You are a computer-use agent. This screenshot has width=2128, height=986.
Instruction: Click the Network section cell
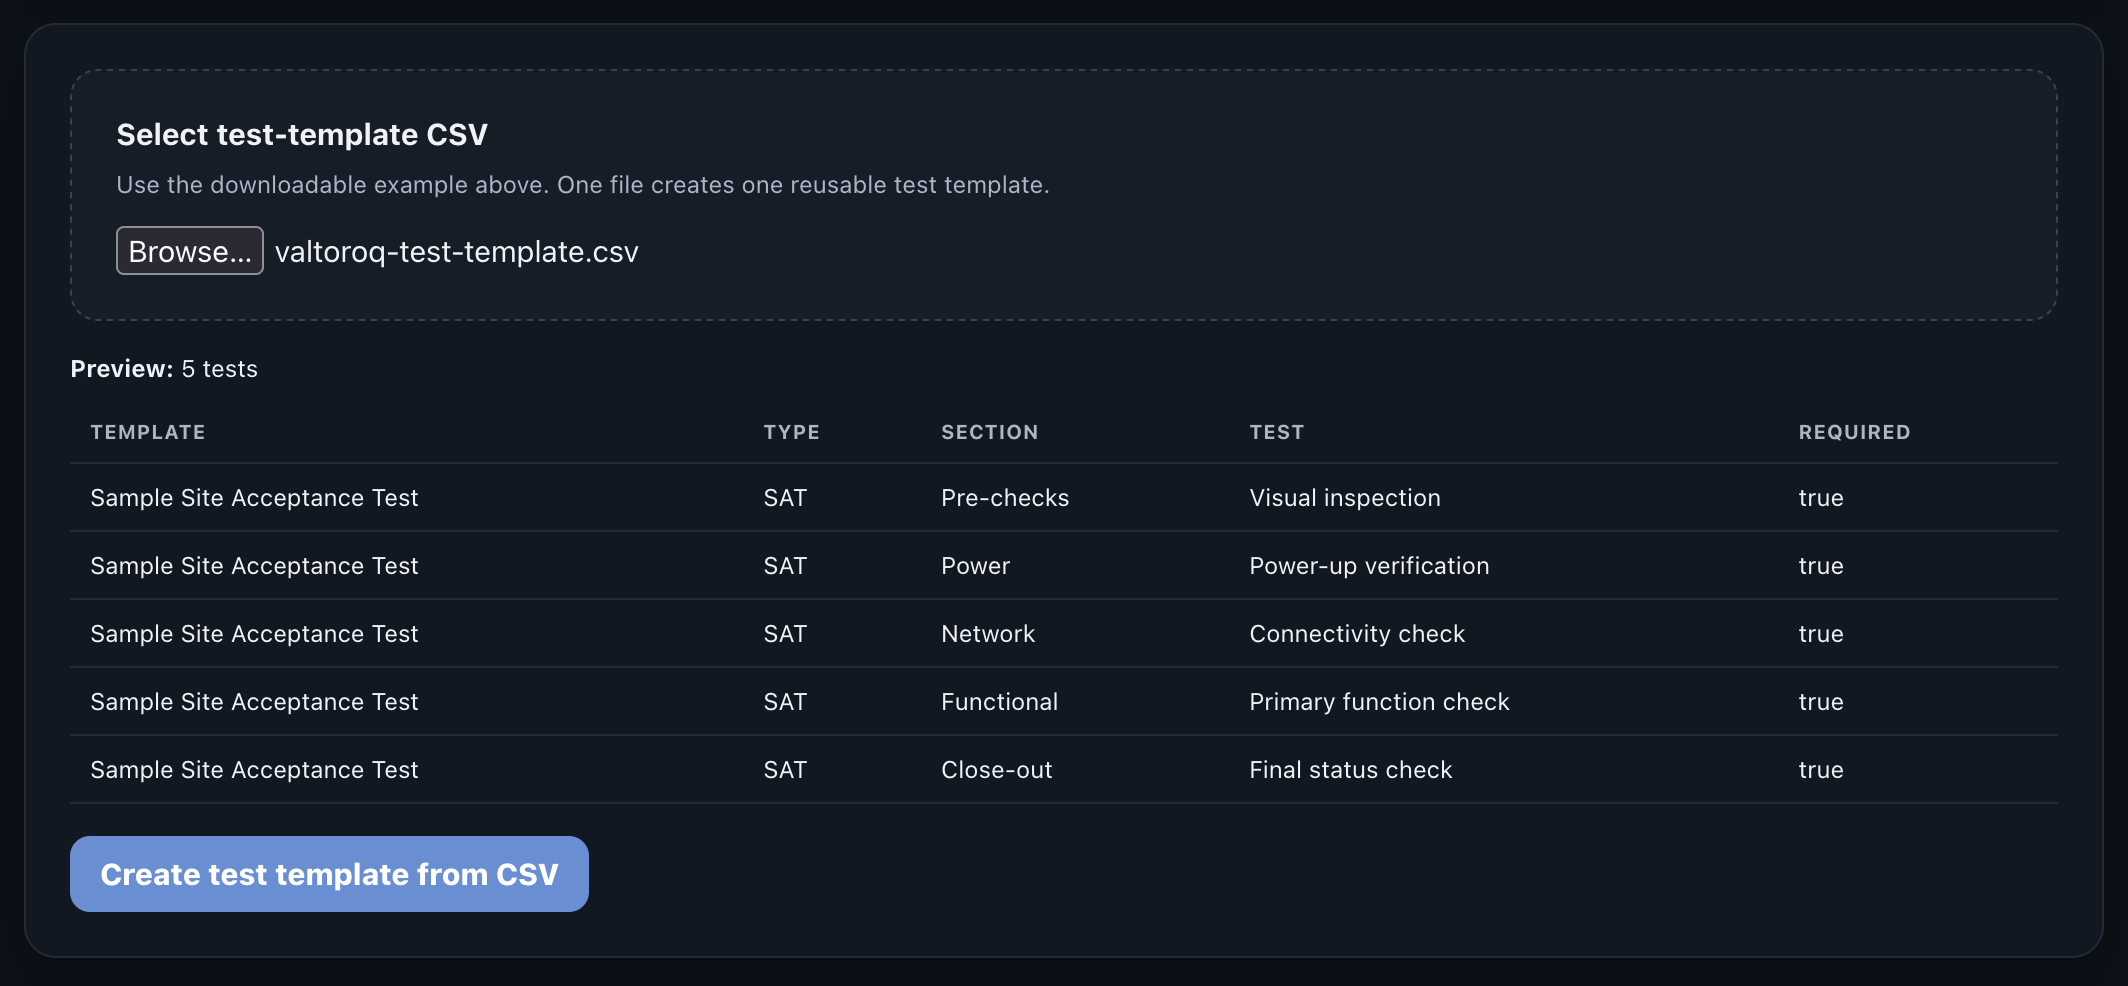[988, 634]
